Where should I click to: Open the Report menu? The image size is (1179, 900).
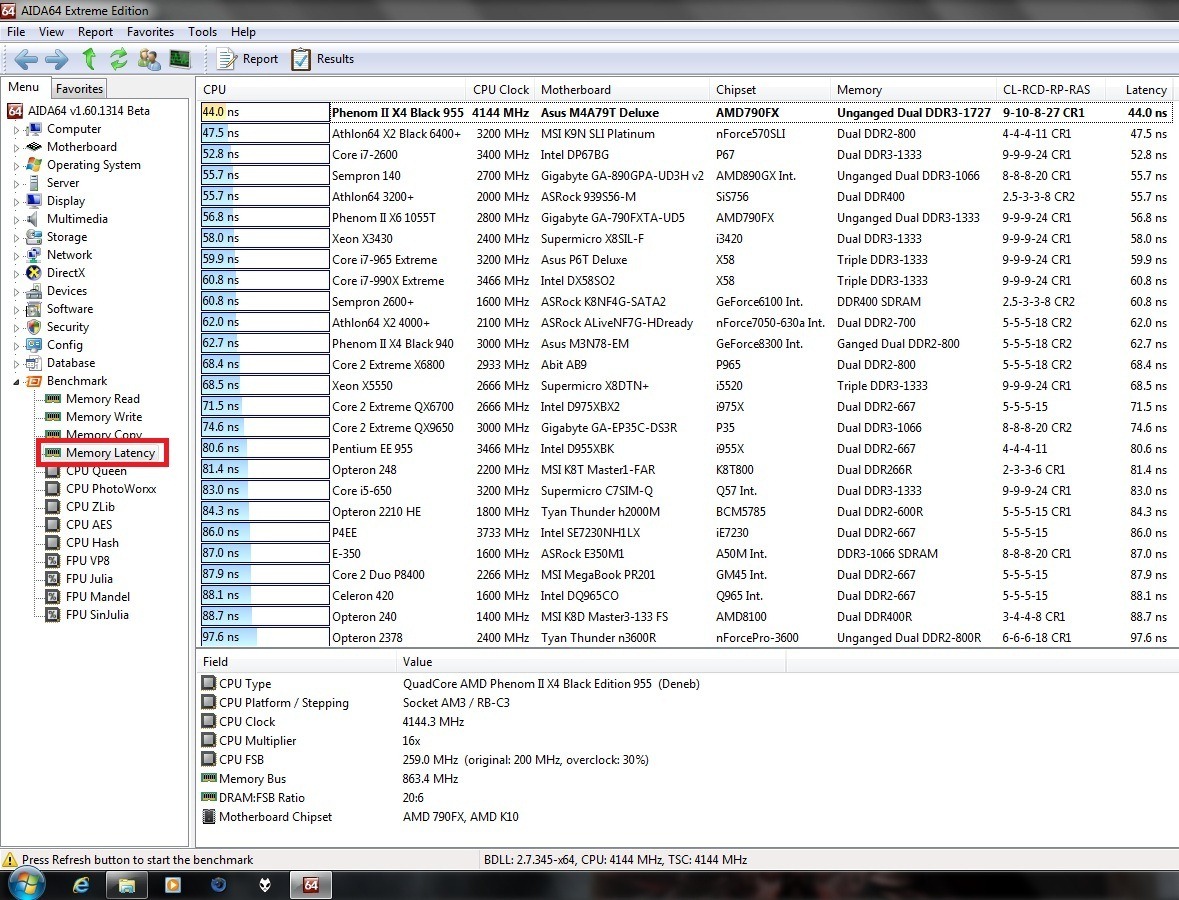tap(95, 32)
